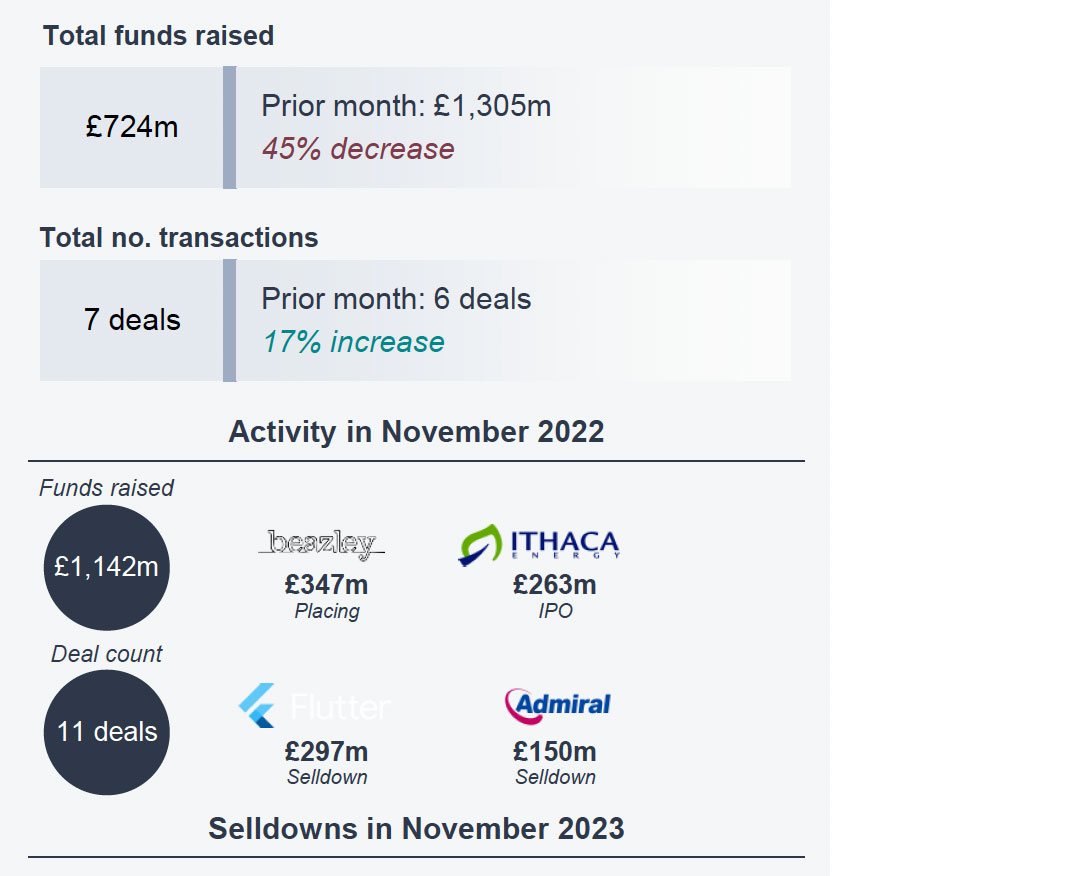Click the Total funds raised heading
Image resolution: width=1088 pixels, height=876 pixels.
[158, 36]
